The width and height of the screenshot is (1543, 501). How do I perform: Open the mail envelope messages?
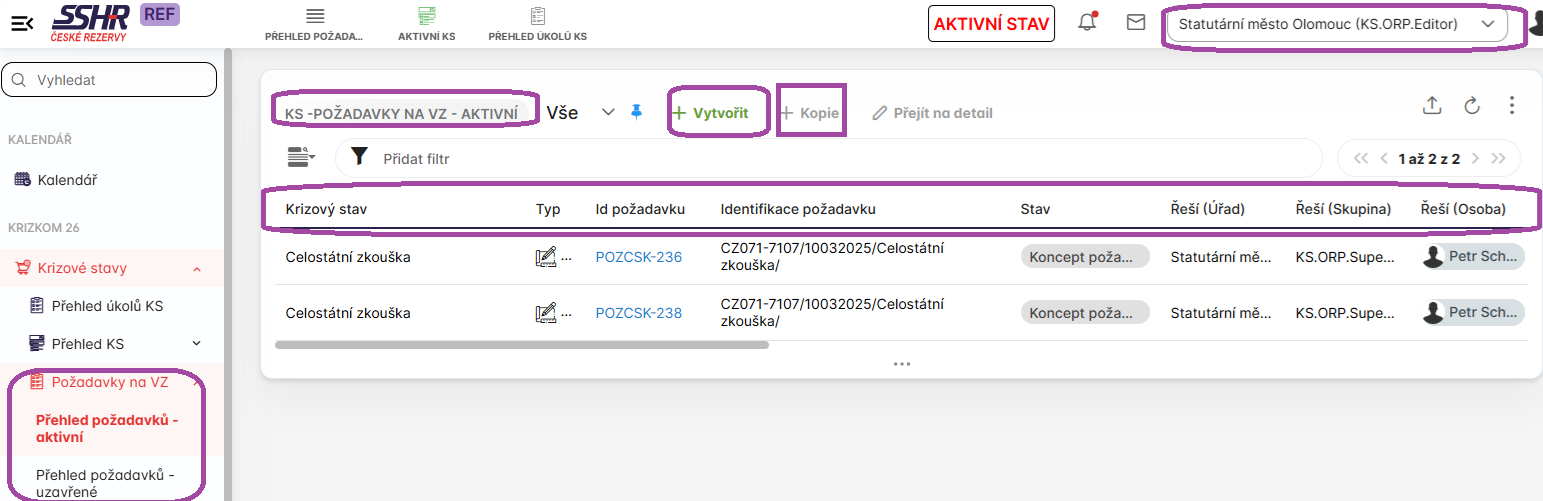tap(1136, 22)
